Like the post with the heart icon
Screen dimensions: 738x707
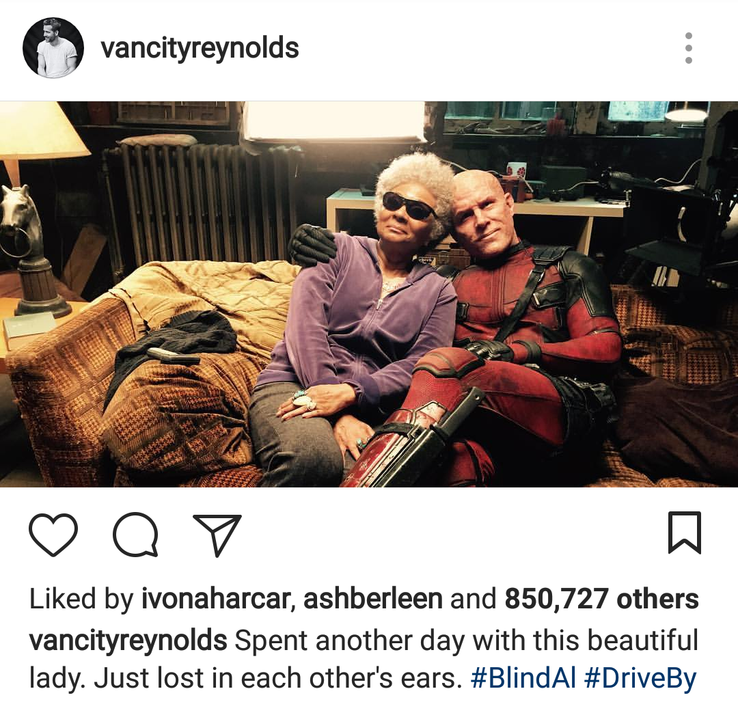53,534
